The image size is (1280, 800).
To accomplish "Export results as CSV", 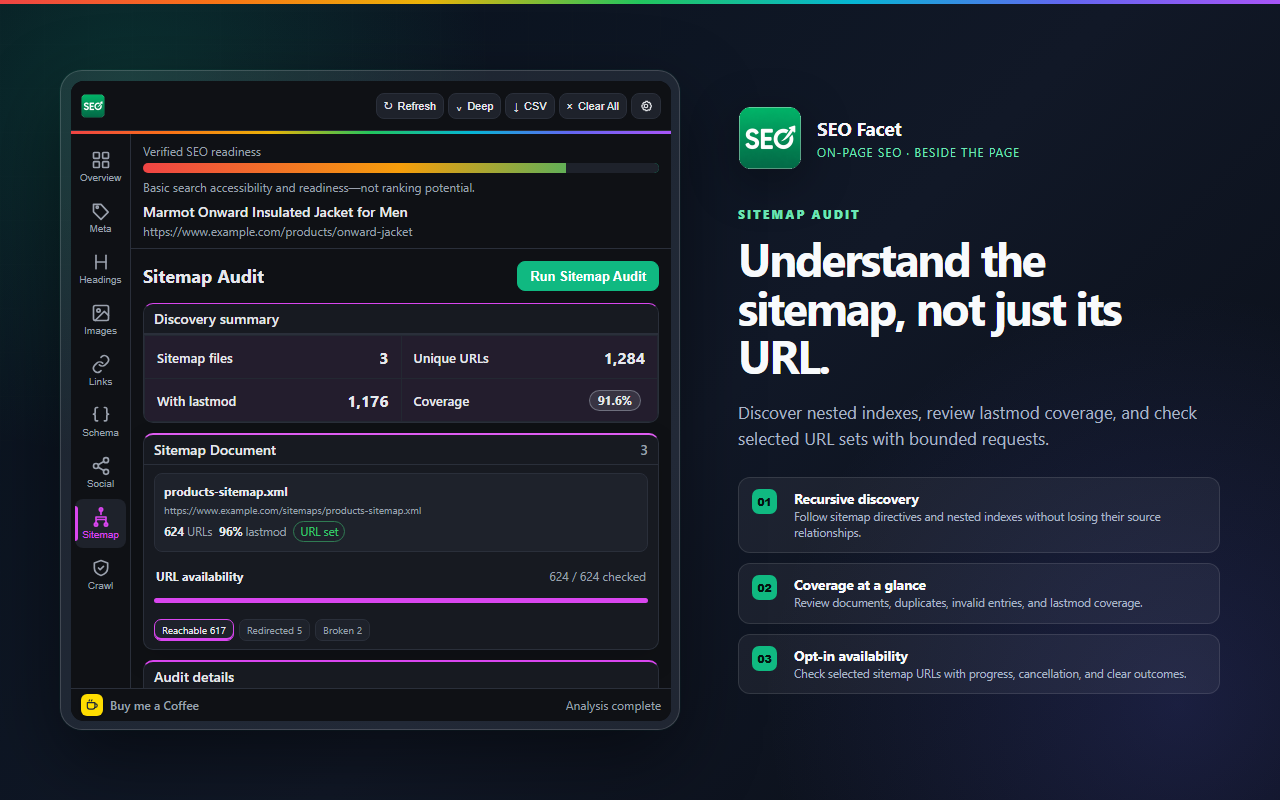I will click(530, 106).
